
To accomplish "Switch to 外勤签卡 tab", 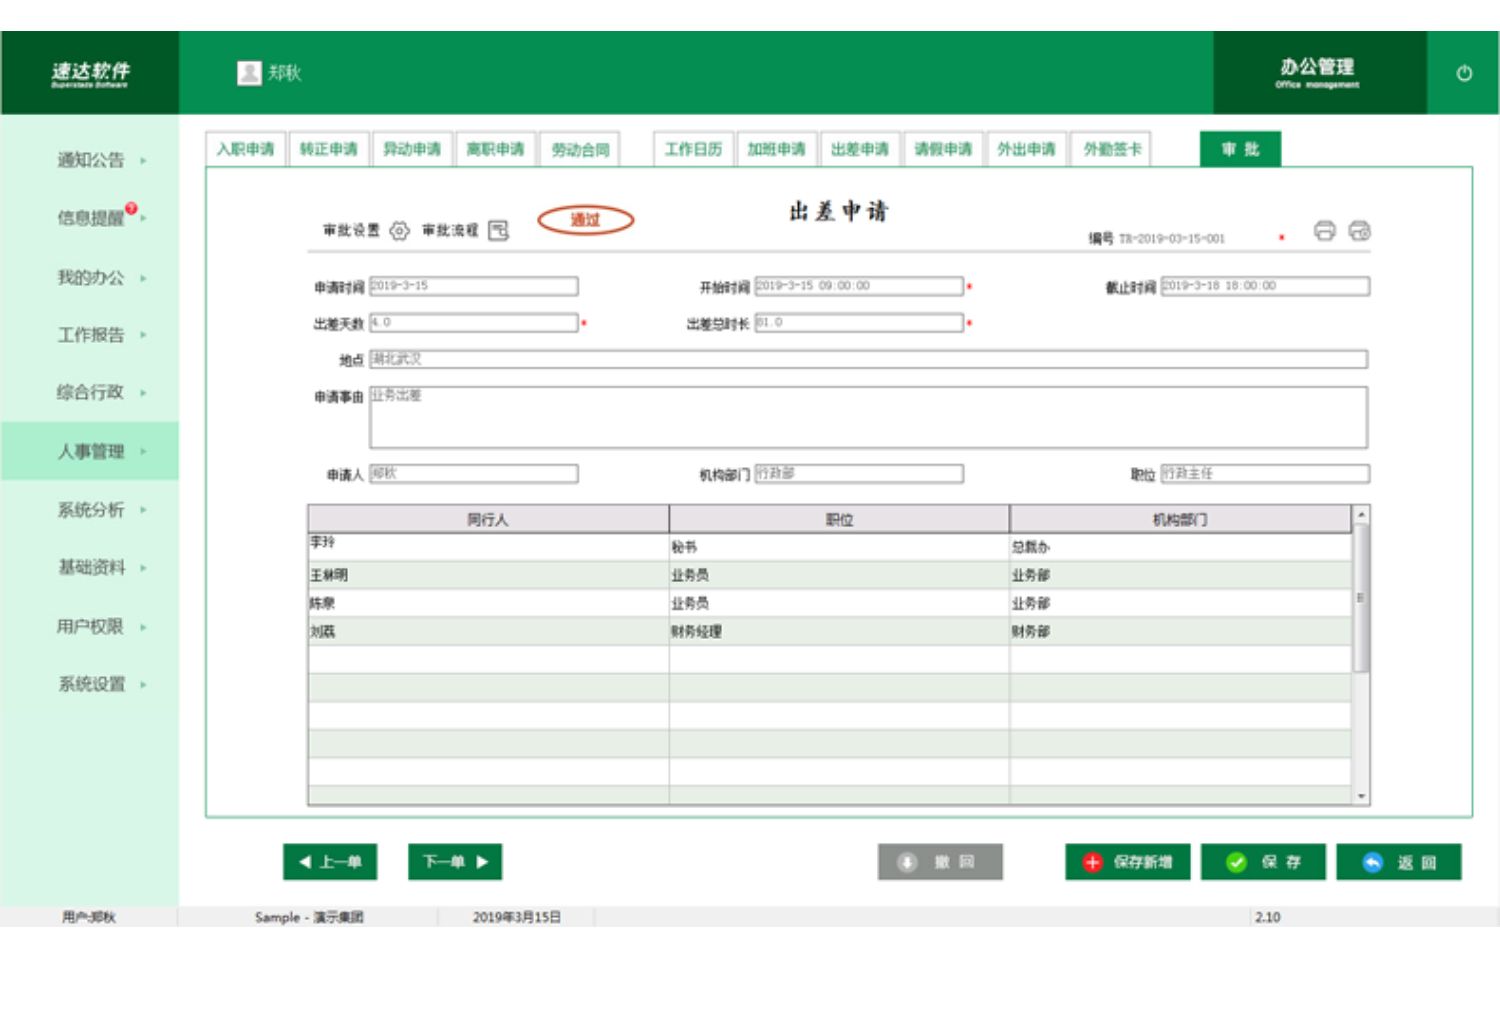I will (x=1111, y=149).
